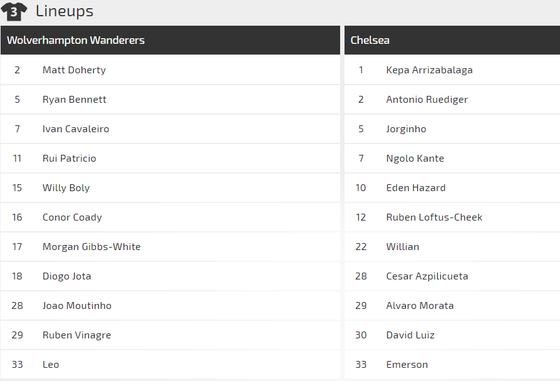Select Eden Hazard in Chelsea lineup

(416, 187)
